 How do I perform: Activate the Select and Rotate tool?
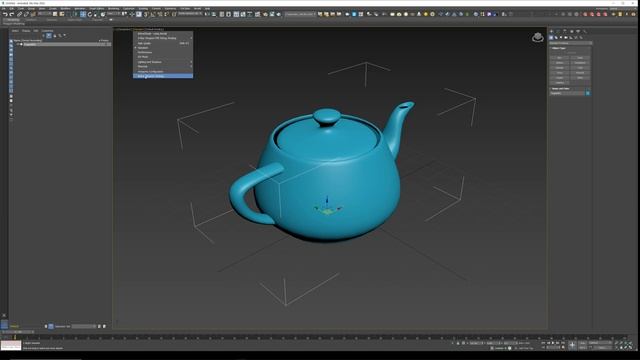click(90, 14)
